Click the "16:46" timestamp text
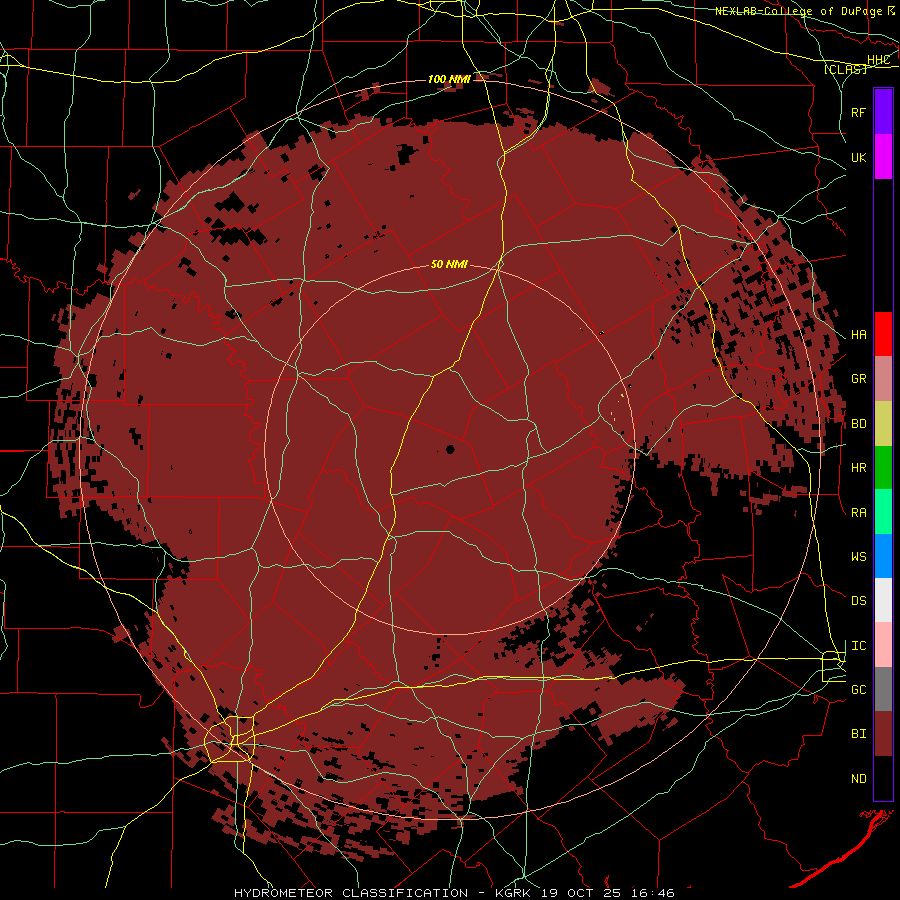The image size is (900, 900). click(x=655, y=893)
